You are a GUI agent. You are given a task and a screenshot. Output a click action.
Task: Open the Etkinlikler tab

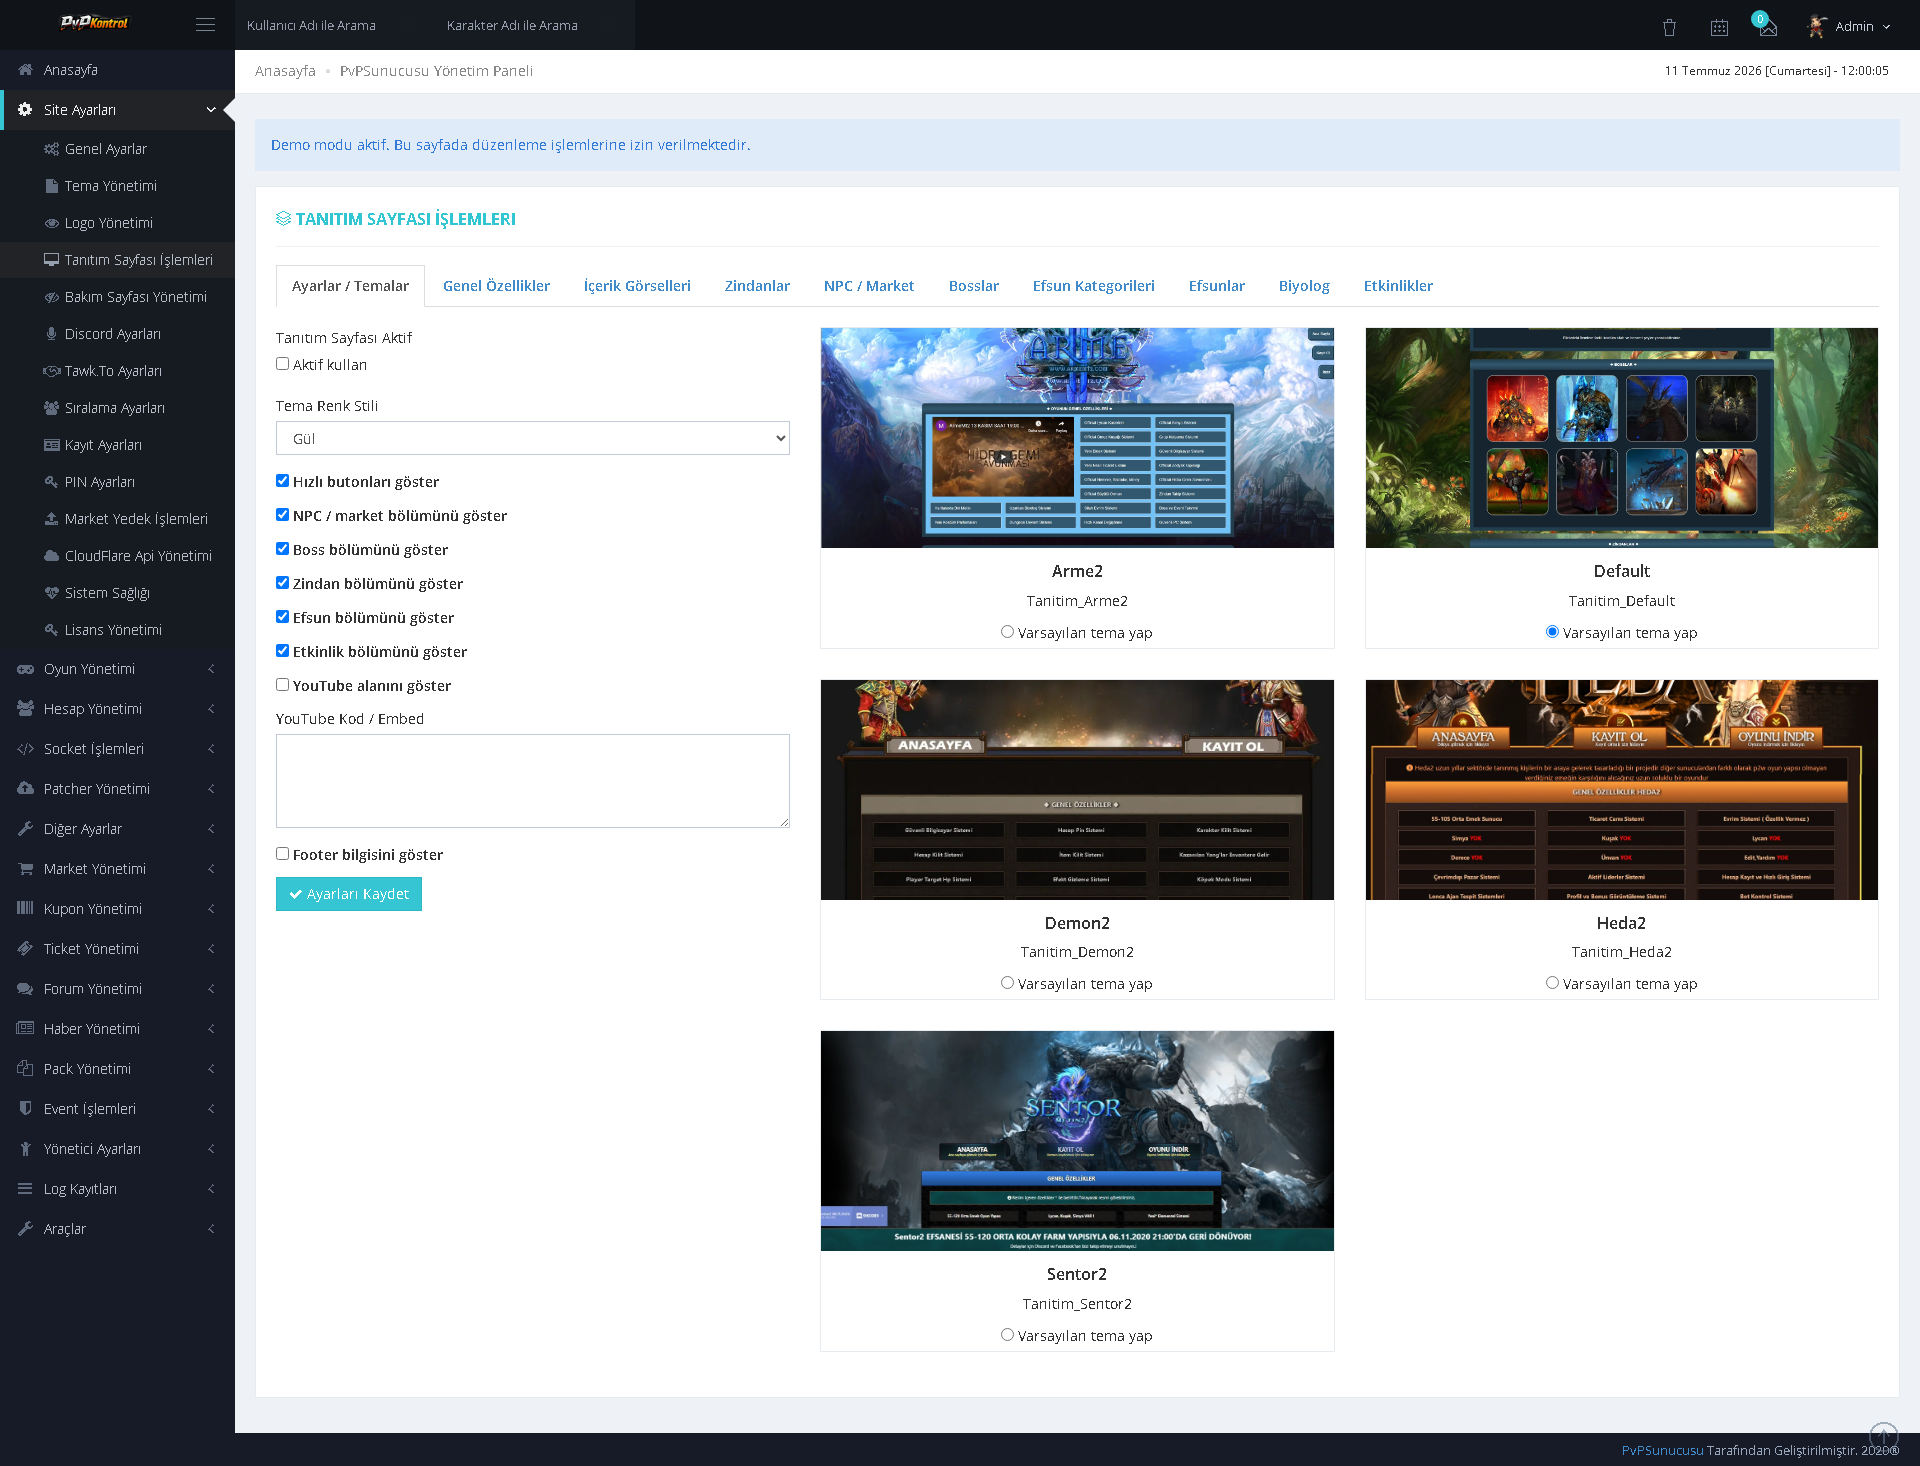click(1398, 286)
